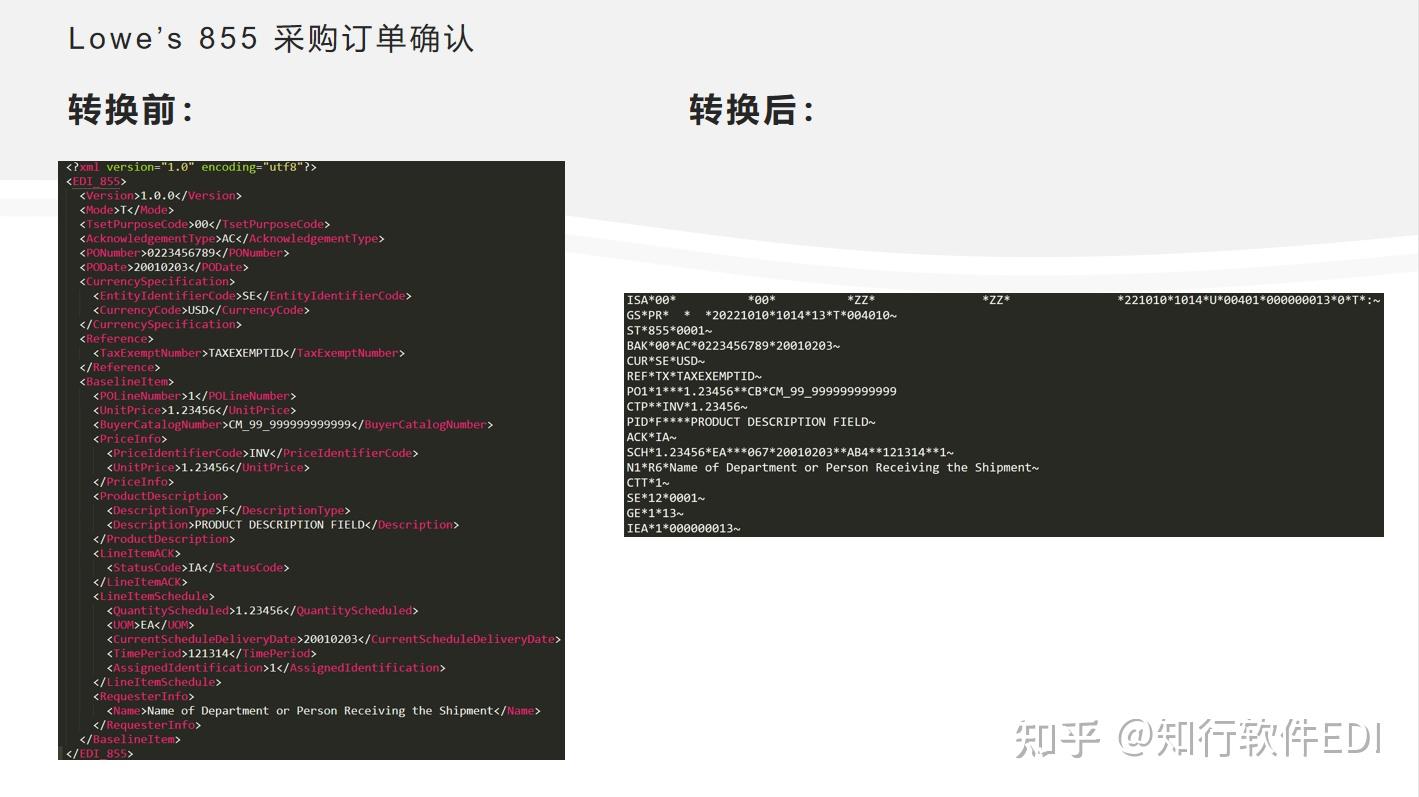Select the xml version="1.0" declaration line

(191, 167)
